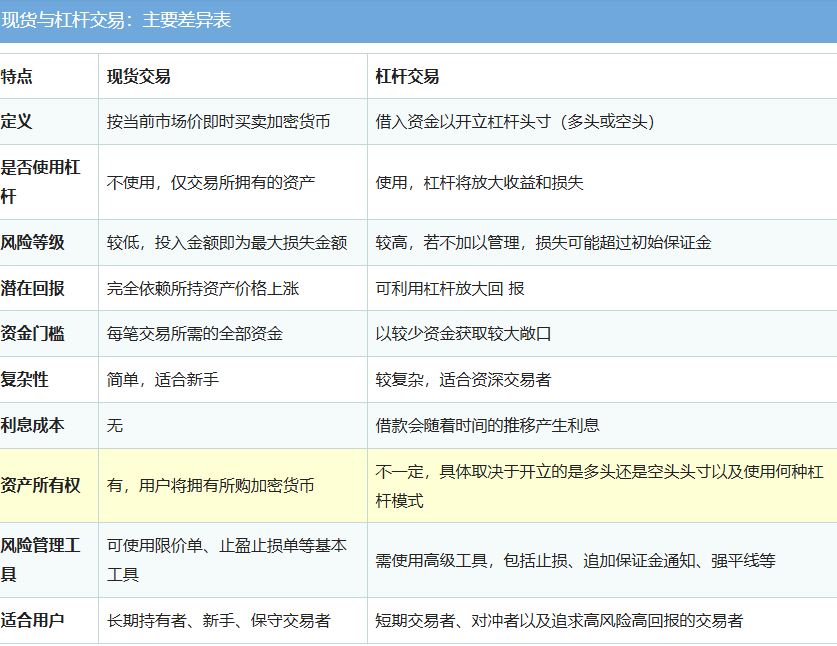Select the cell 借款会随着时间的推移产生利息
The image size is (837, 646).
(487, 425)
